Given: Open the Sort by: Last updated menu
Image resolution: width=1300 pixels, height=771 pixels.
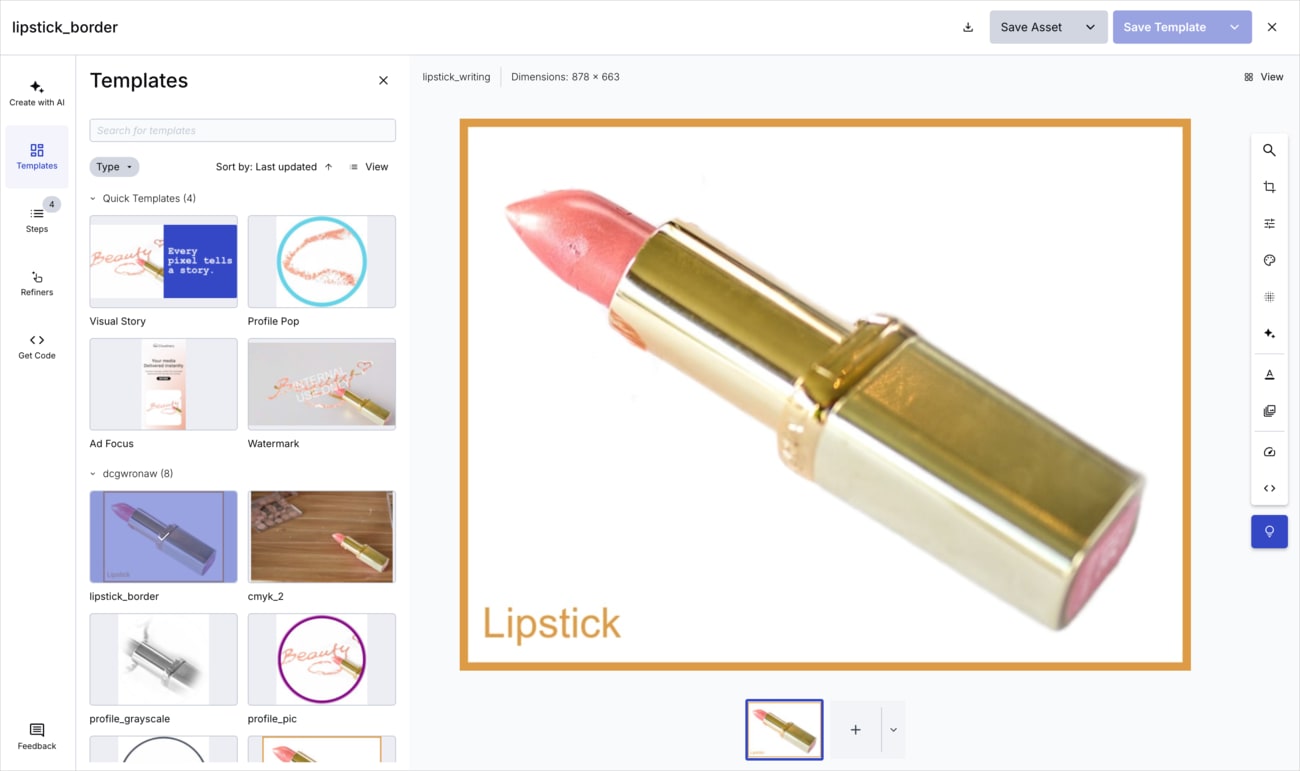Looking at the screenshot, I should click(x=266, y=167).
